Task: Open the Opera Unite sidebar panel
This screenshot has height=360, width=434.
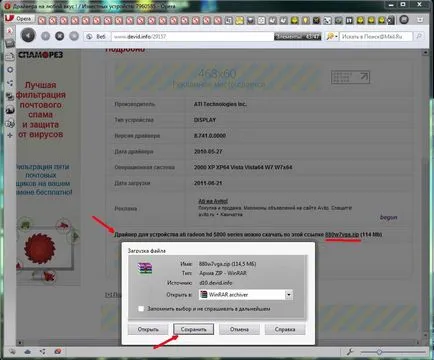Action: [10, 83]
